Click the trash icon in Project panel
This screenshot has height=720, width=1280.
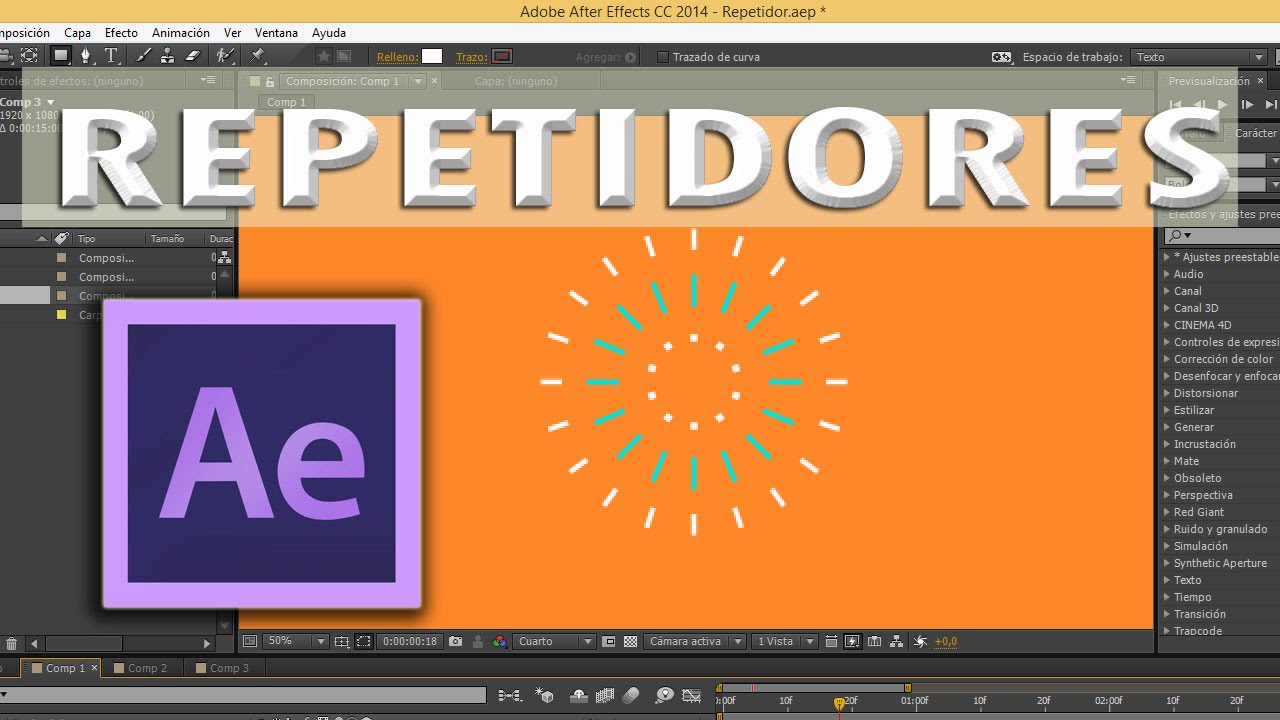coord(11,644)
